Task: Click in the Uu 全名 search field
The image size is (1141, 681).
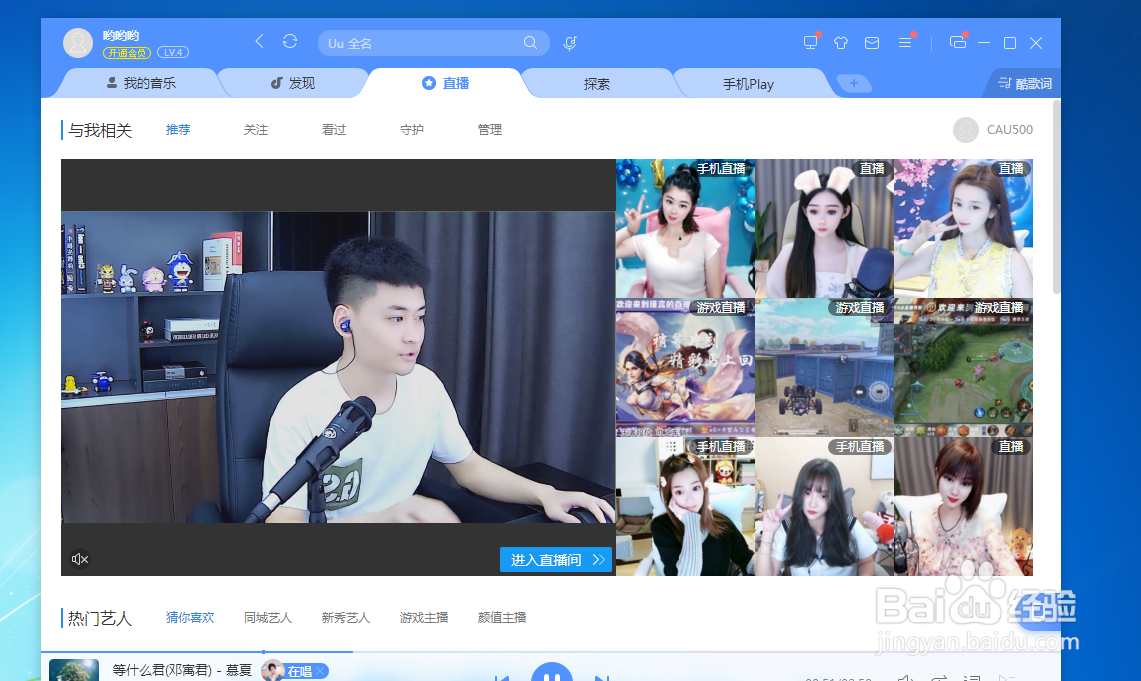Action: click(x=422, y=43)
